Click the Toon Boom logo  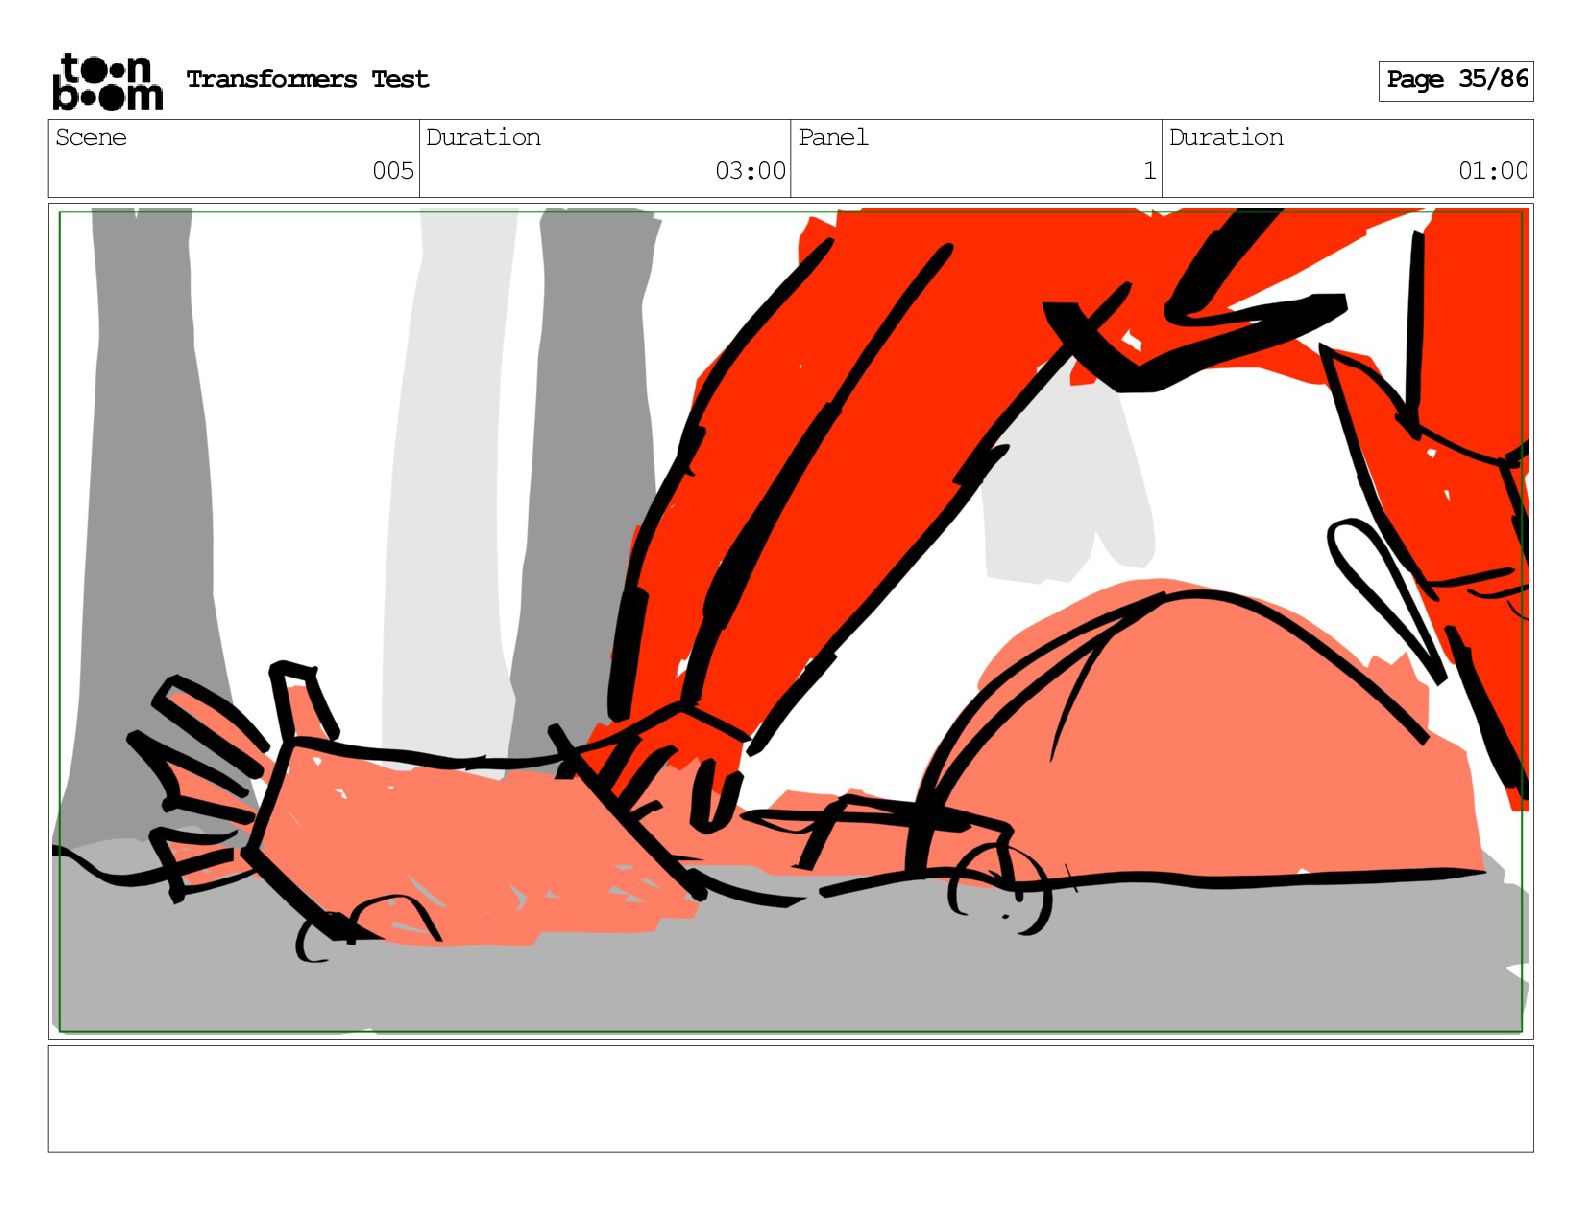(x=107, y=81)
